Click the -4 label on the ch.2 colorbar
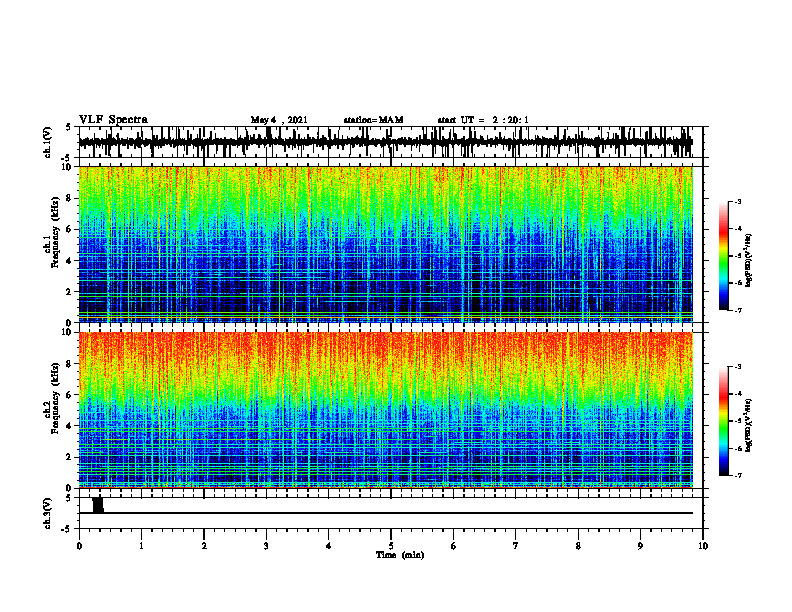792x612 pixels. pos(738,394)
